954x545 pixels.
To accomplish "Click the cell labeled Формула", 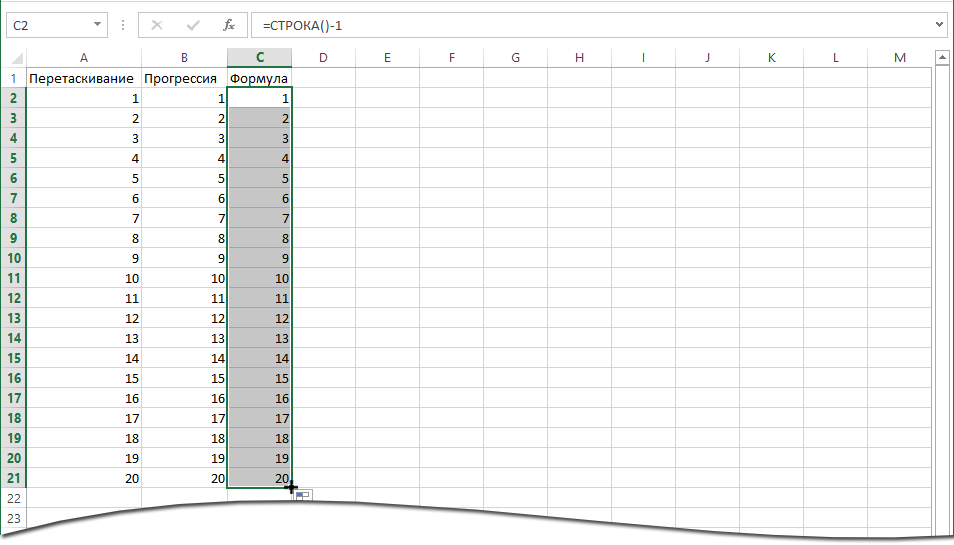I will [260, 78].
